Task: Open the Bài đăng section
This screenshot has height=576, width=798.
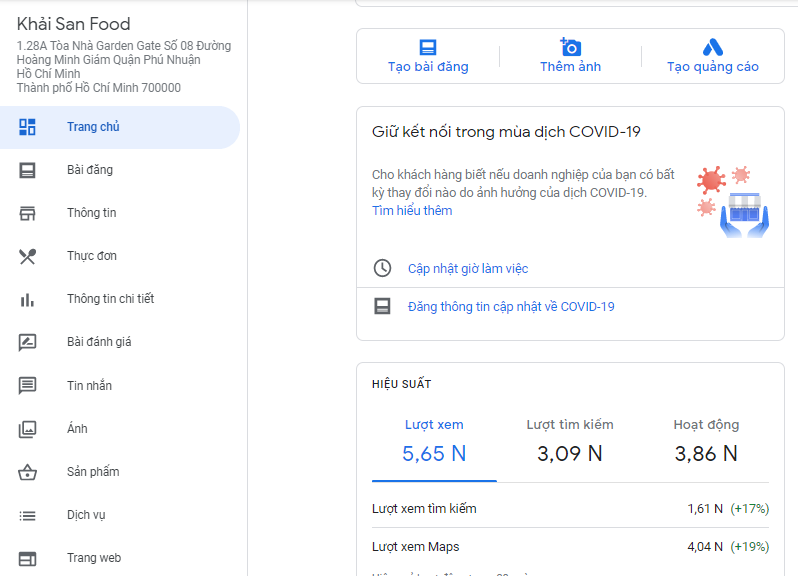Action: pyautogui.click(x=120, y=170)
